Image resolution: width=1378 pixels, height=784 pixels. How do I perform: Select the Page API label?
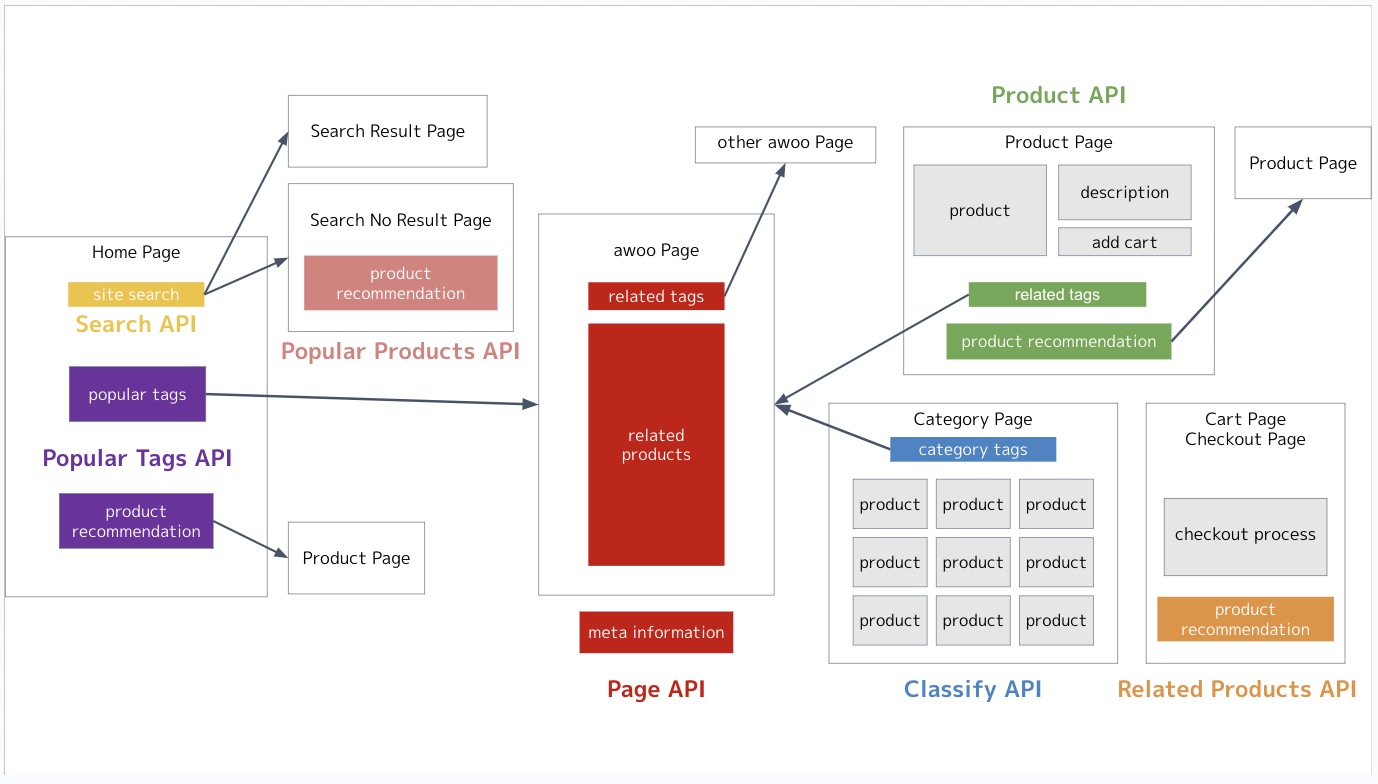656,689
